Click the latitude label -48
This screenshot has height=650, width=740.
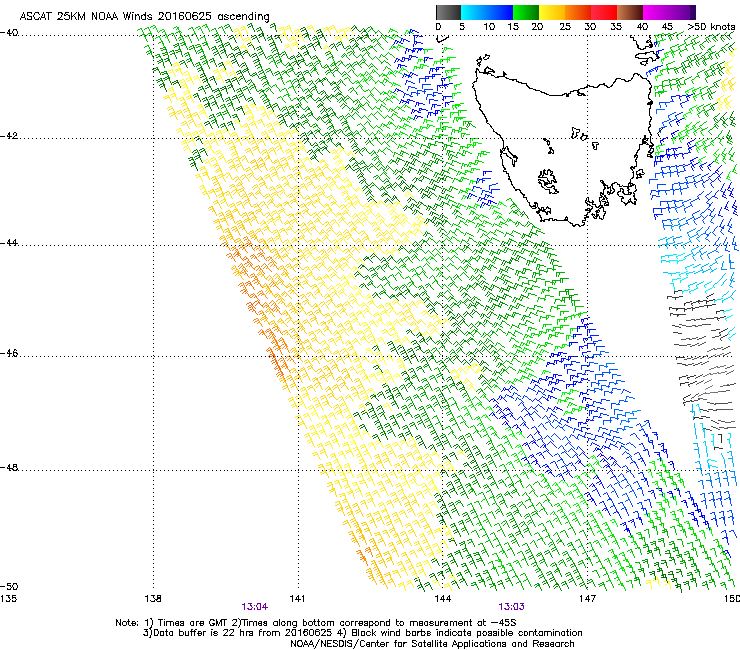tap(9, 467)
